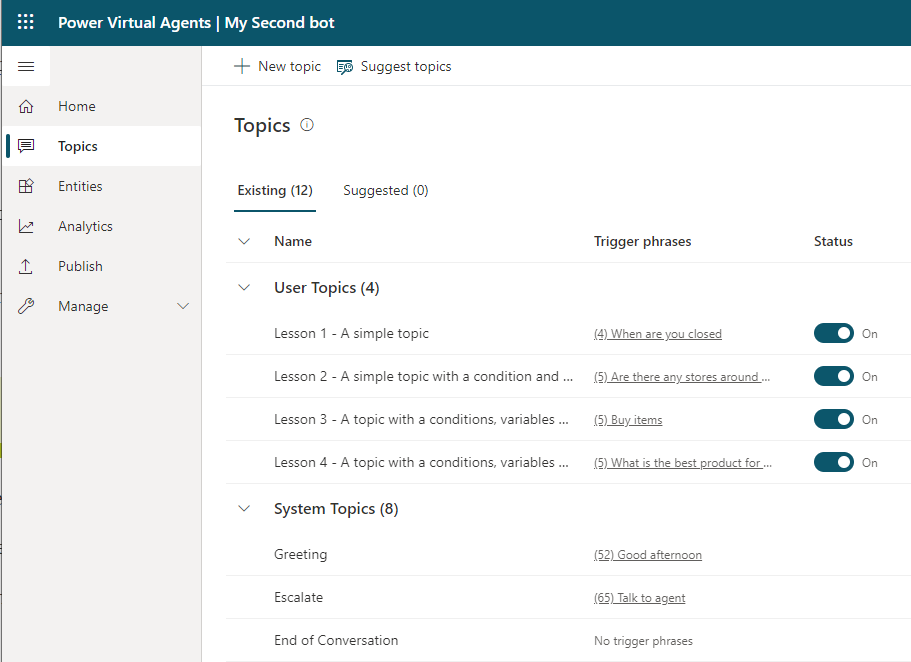This screenshot has width=911, height=662.
Task: Open the Lesson 3 topic name
Action: [x=421, y=420]
